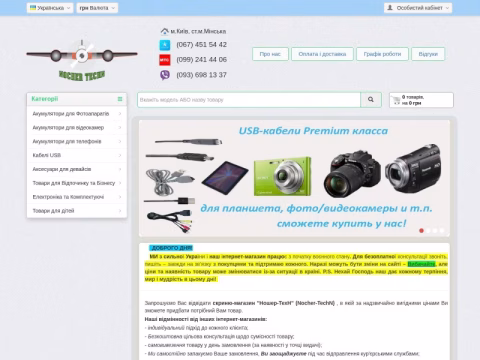Expand arrow for Акумулятори для телефонів
The image size is (480, 360).
tap(120, 141)
